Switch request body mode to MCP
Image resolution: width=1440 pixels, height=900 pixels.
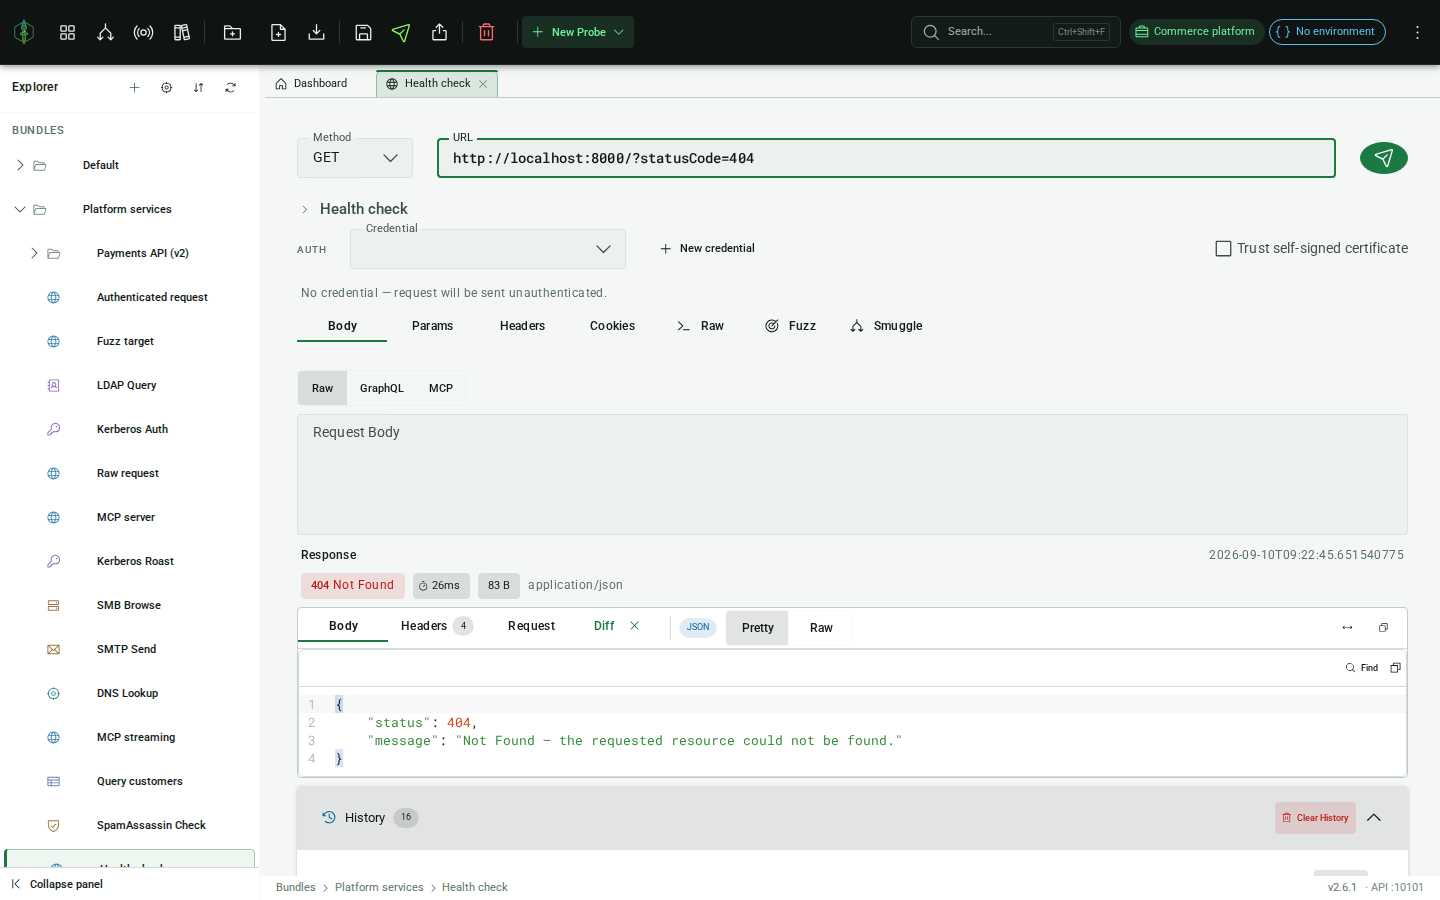coord(441,388)
